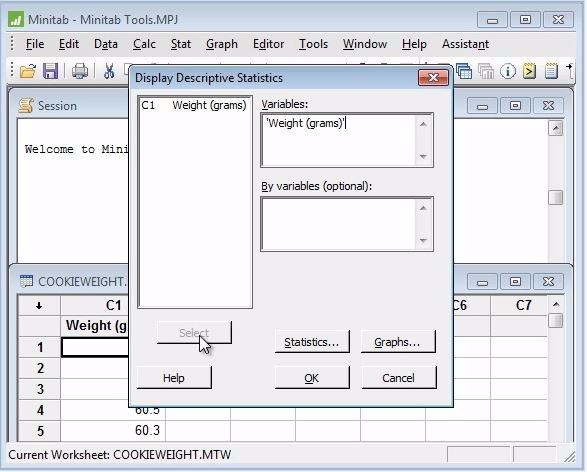Click the cell containing 60.3
The width and height of the screenshot is (587, 472).
[113, 430]
